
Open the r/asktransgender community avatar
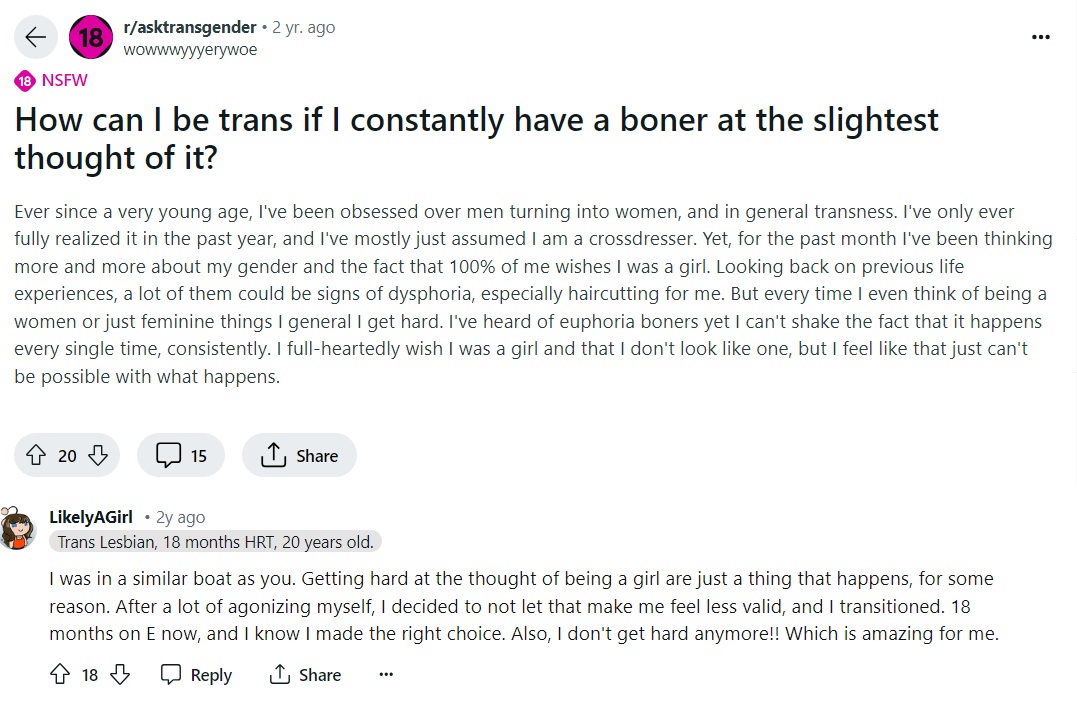91,37
